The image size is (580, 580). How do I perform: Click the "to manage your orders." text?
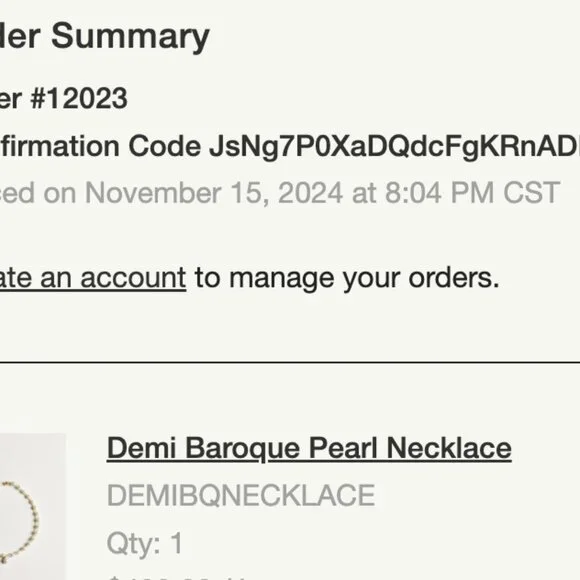click(347, 277)
